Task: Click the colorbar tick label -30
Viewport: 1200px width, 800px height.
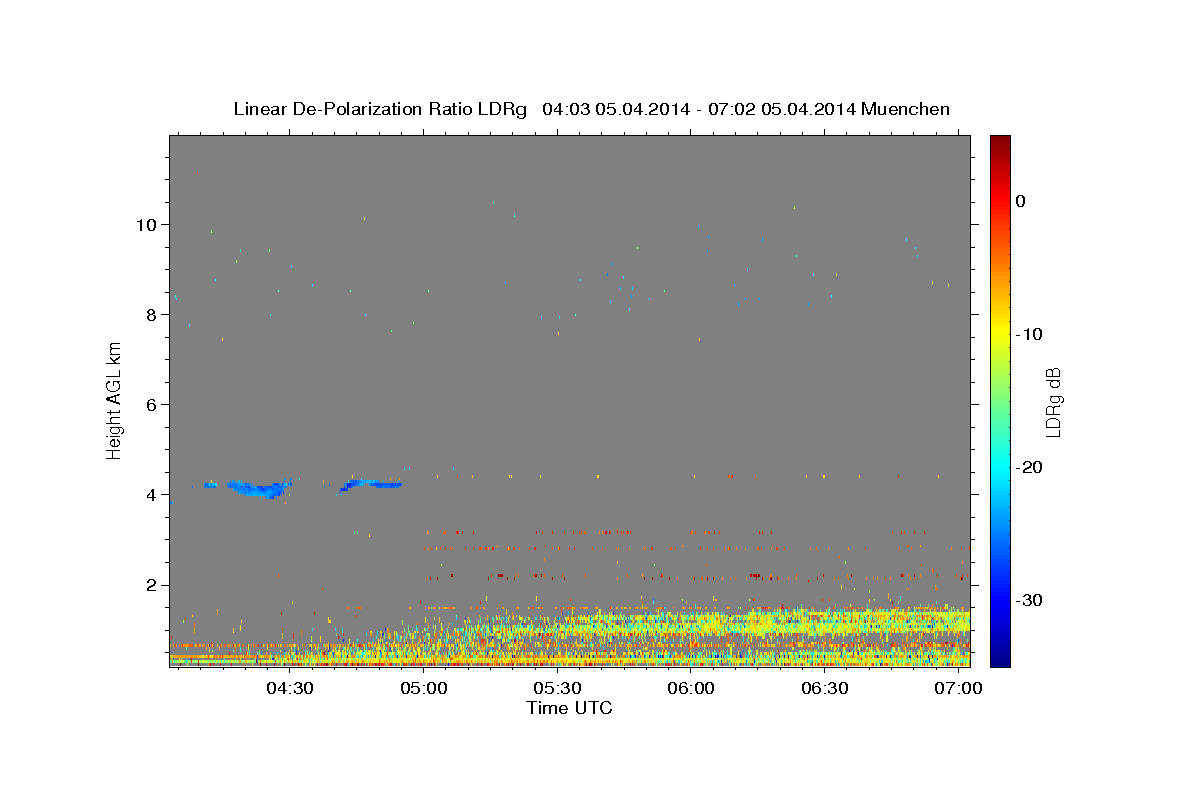Action: [x=1029, y=600]
